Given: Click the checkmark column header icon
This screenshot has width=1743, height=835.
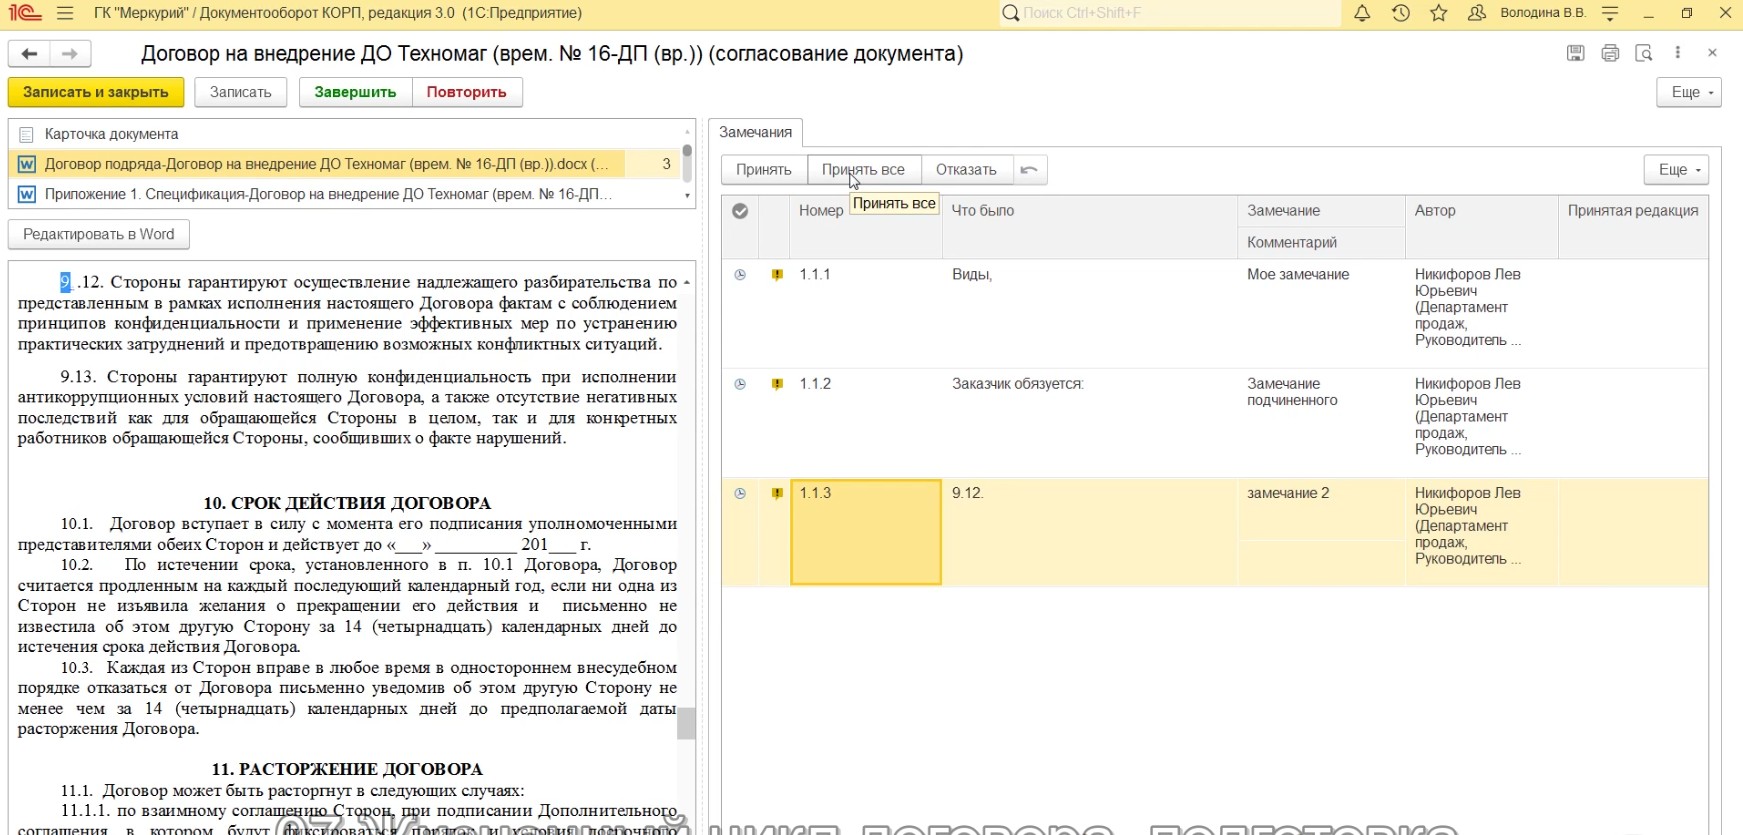Looking at the screenshot, I should 740,211.
